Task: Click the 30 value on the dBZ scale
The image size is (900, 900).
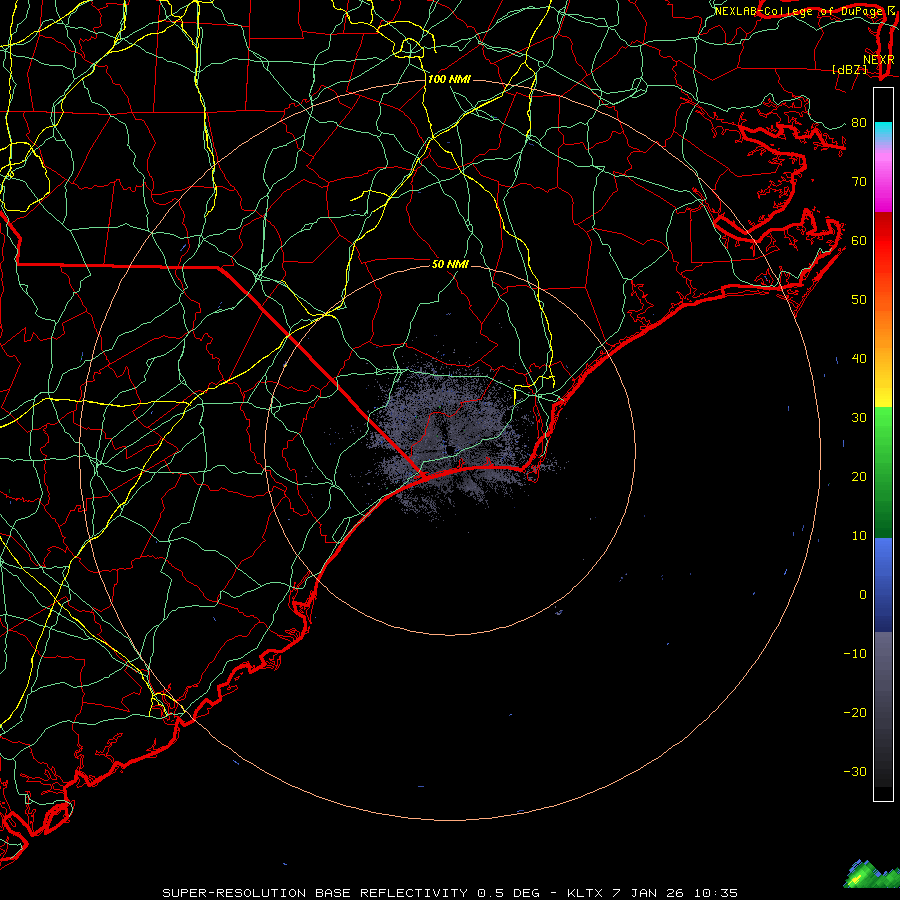Action: point(859,417)
